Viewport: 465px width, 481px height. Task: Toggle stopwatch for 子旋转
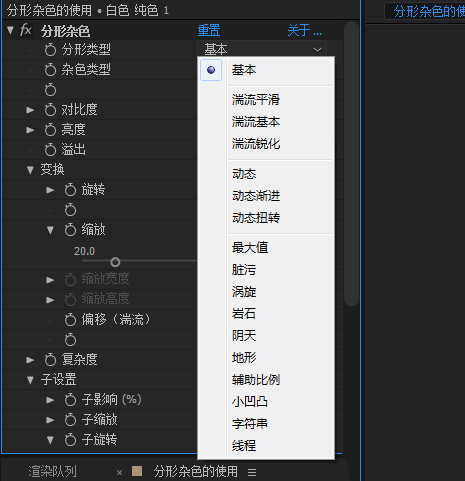[x=70, y=440]
